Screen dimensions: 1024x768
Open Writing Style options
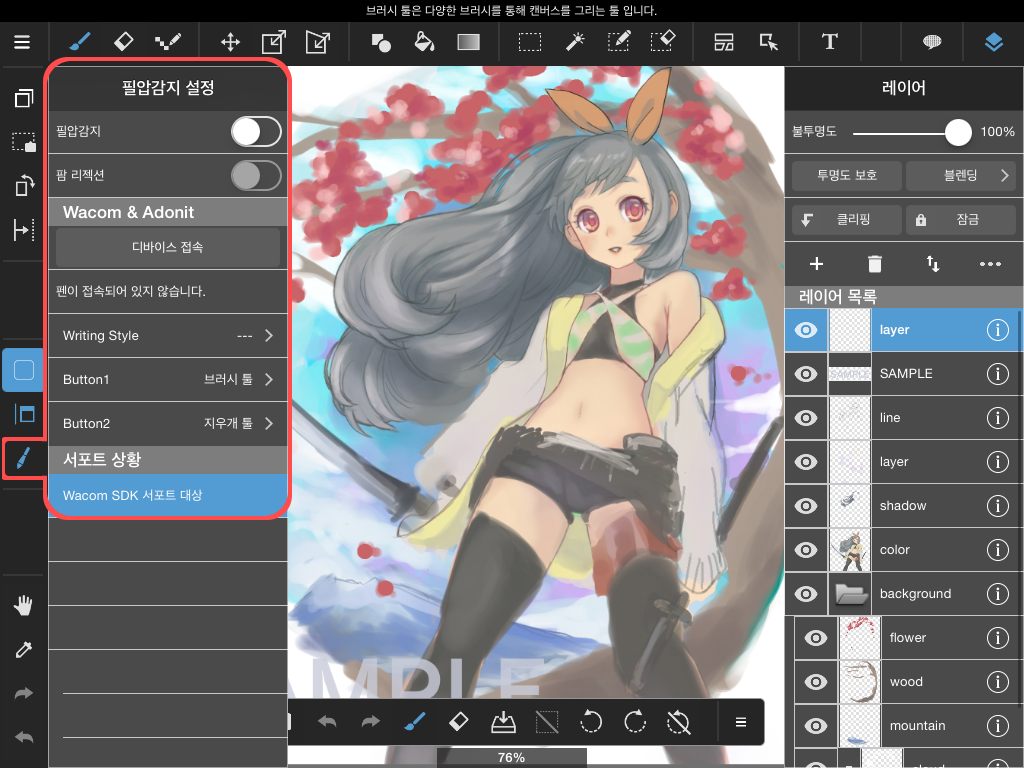(168, 336)
